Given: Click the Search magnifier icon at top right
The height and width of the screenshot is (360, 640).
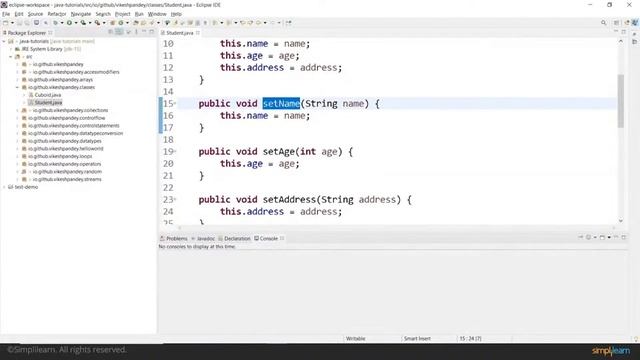Looking at the screenshot, I should (604, 23).
